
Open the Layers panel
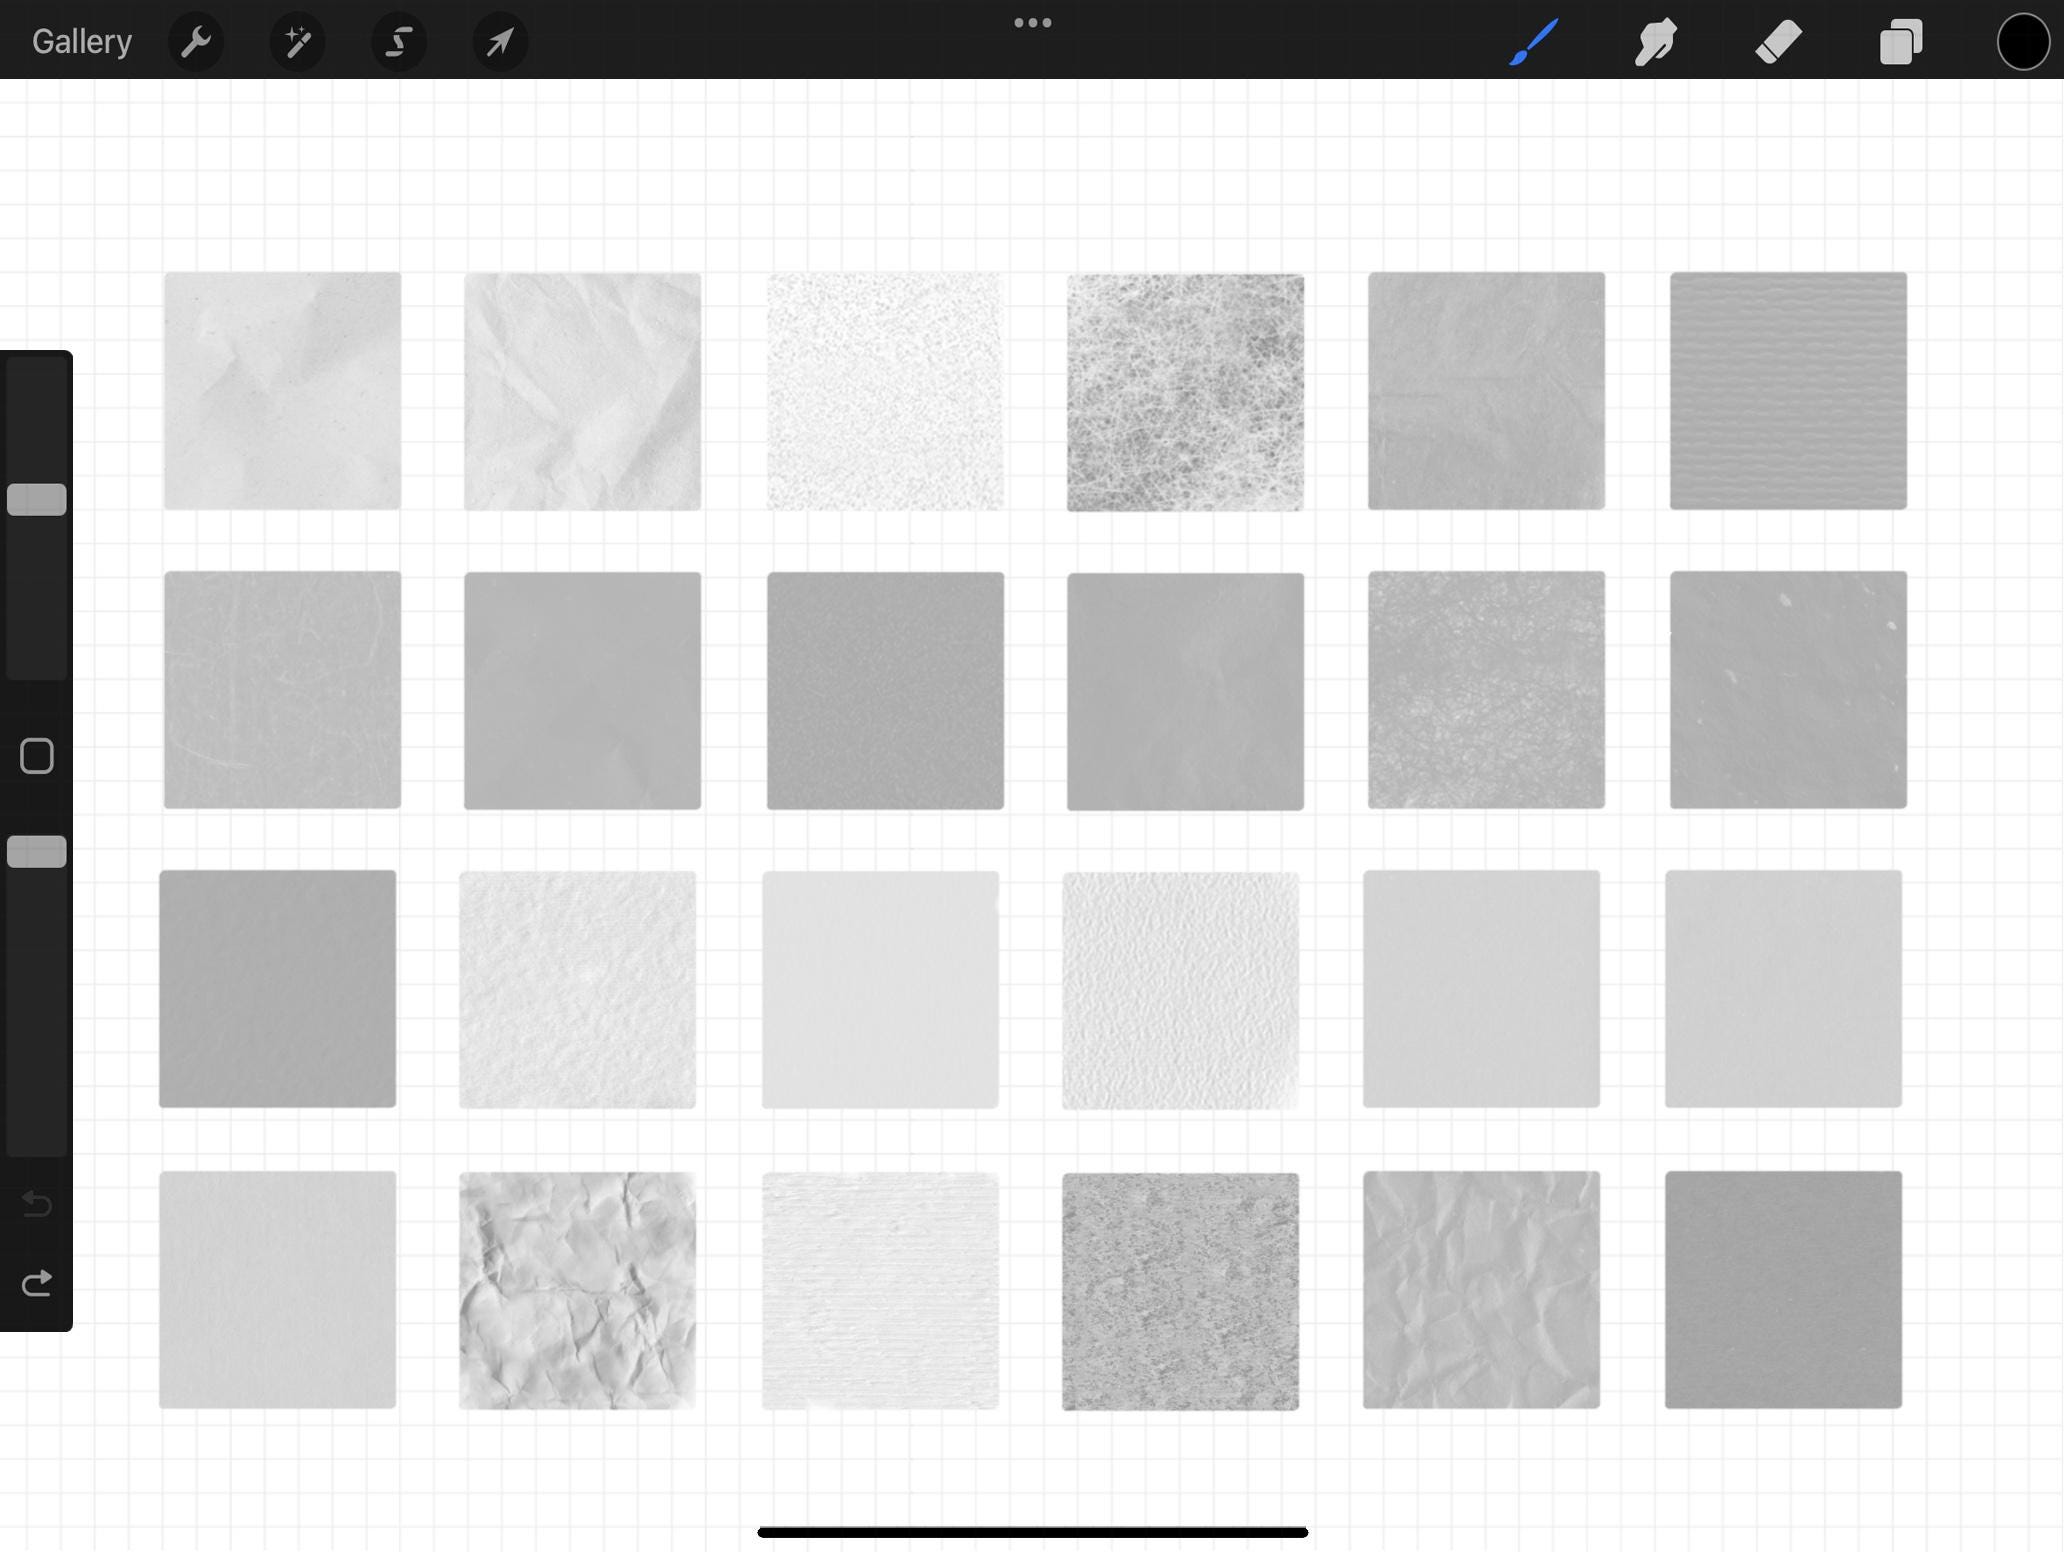[x=1901, y=42]
